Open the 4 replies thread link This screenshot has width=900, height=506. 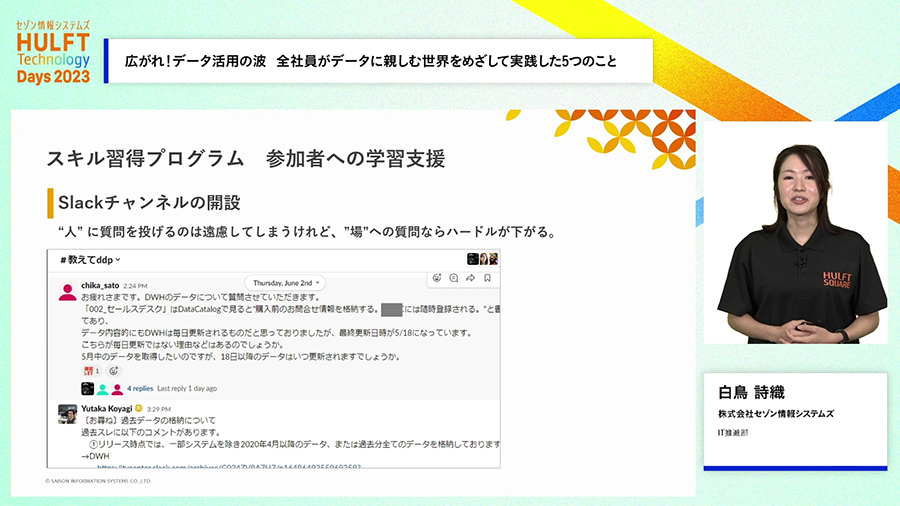tap(140, 388)
